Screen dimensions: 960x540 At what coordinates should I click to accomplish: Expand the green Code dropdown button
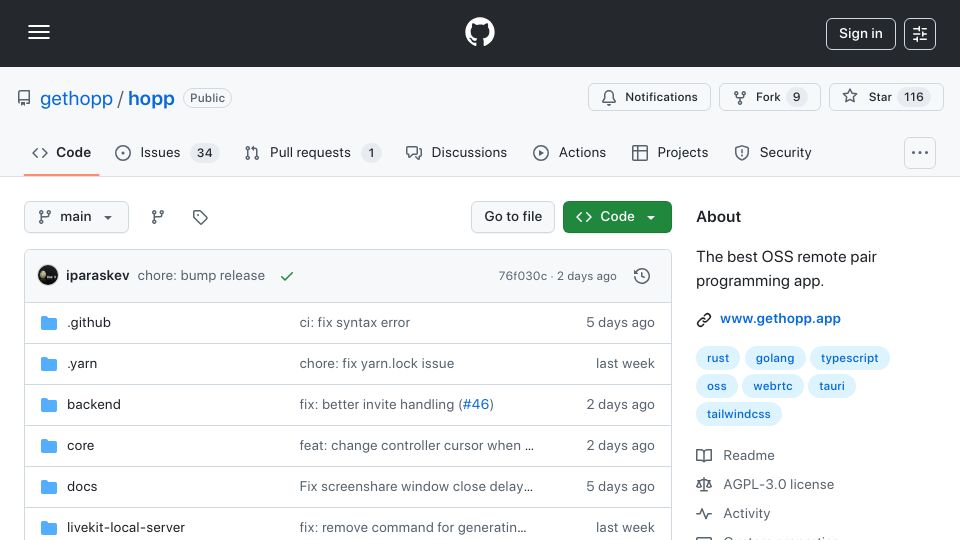[x=617, y=217]
